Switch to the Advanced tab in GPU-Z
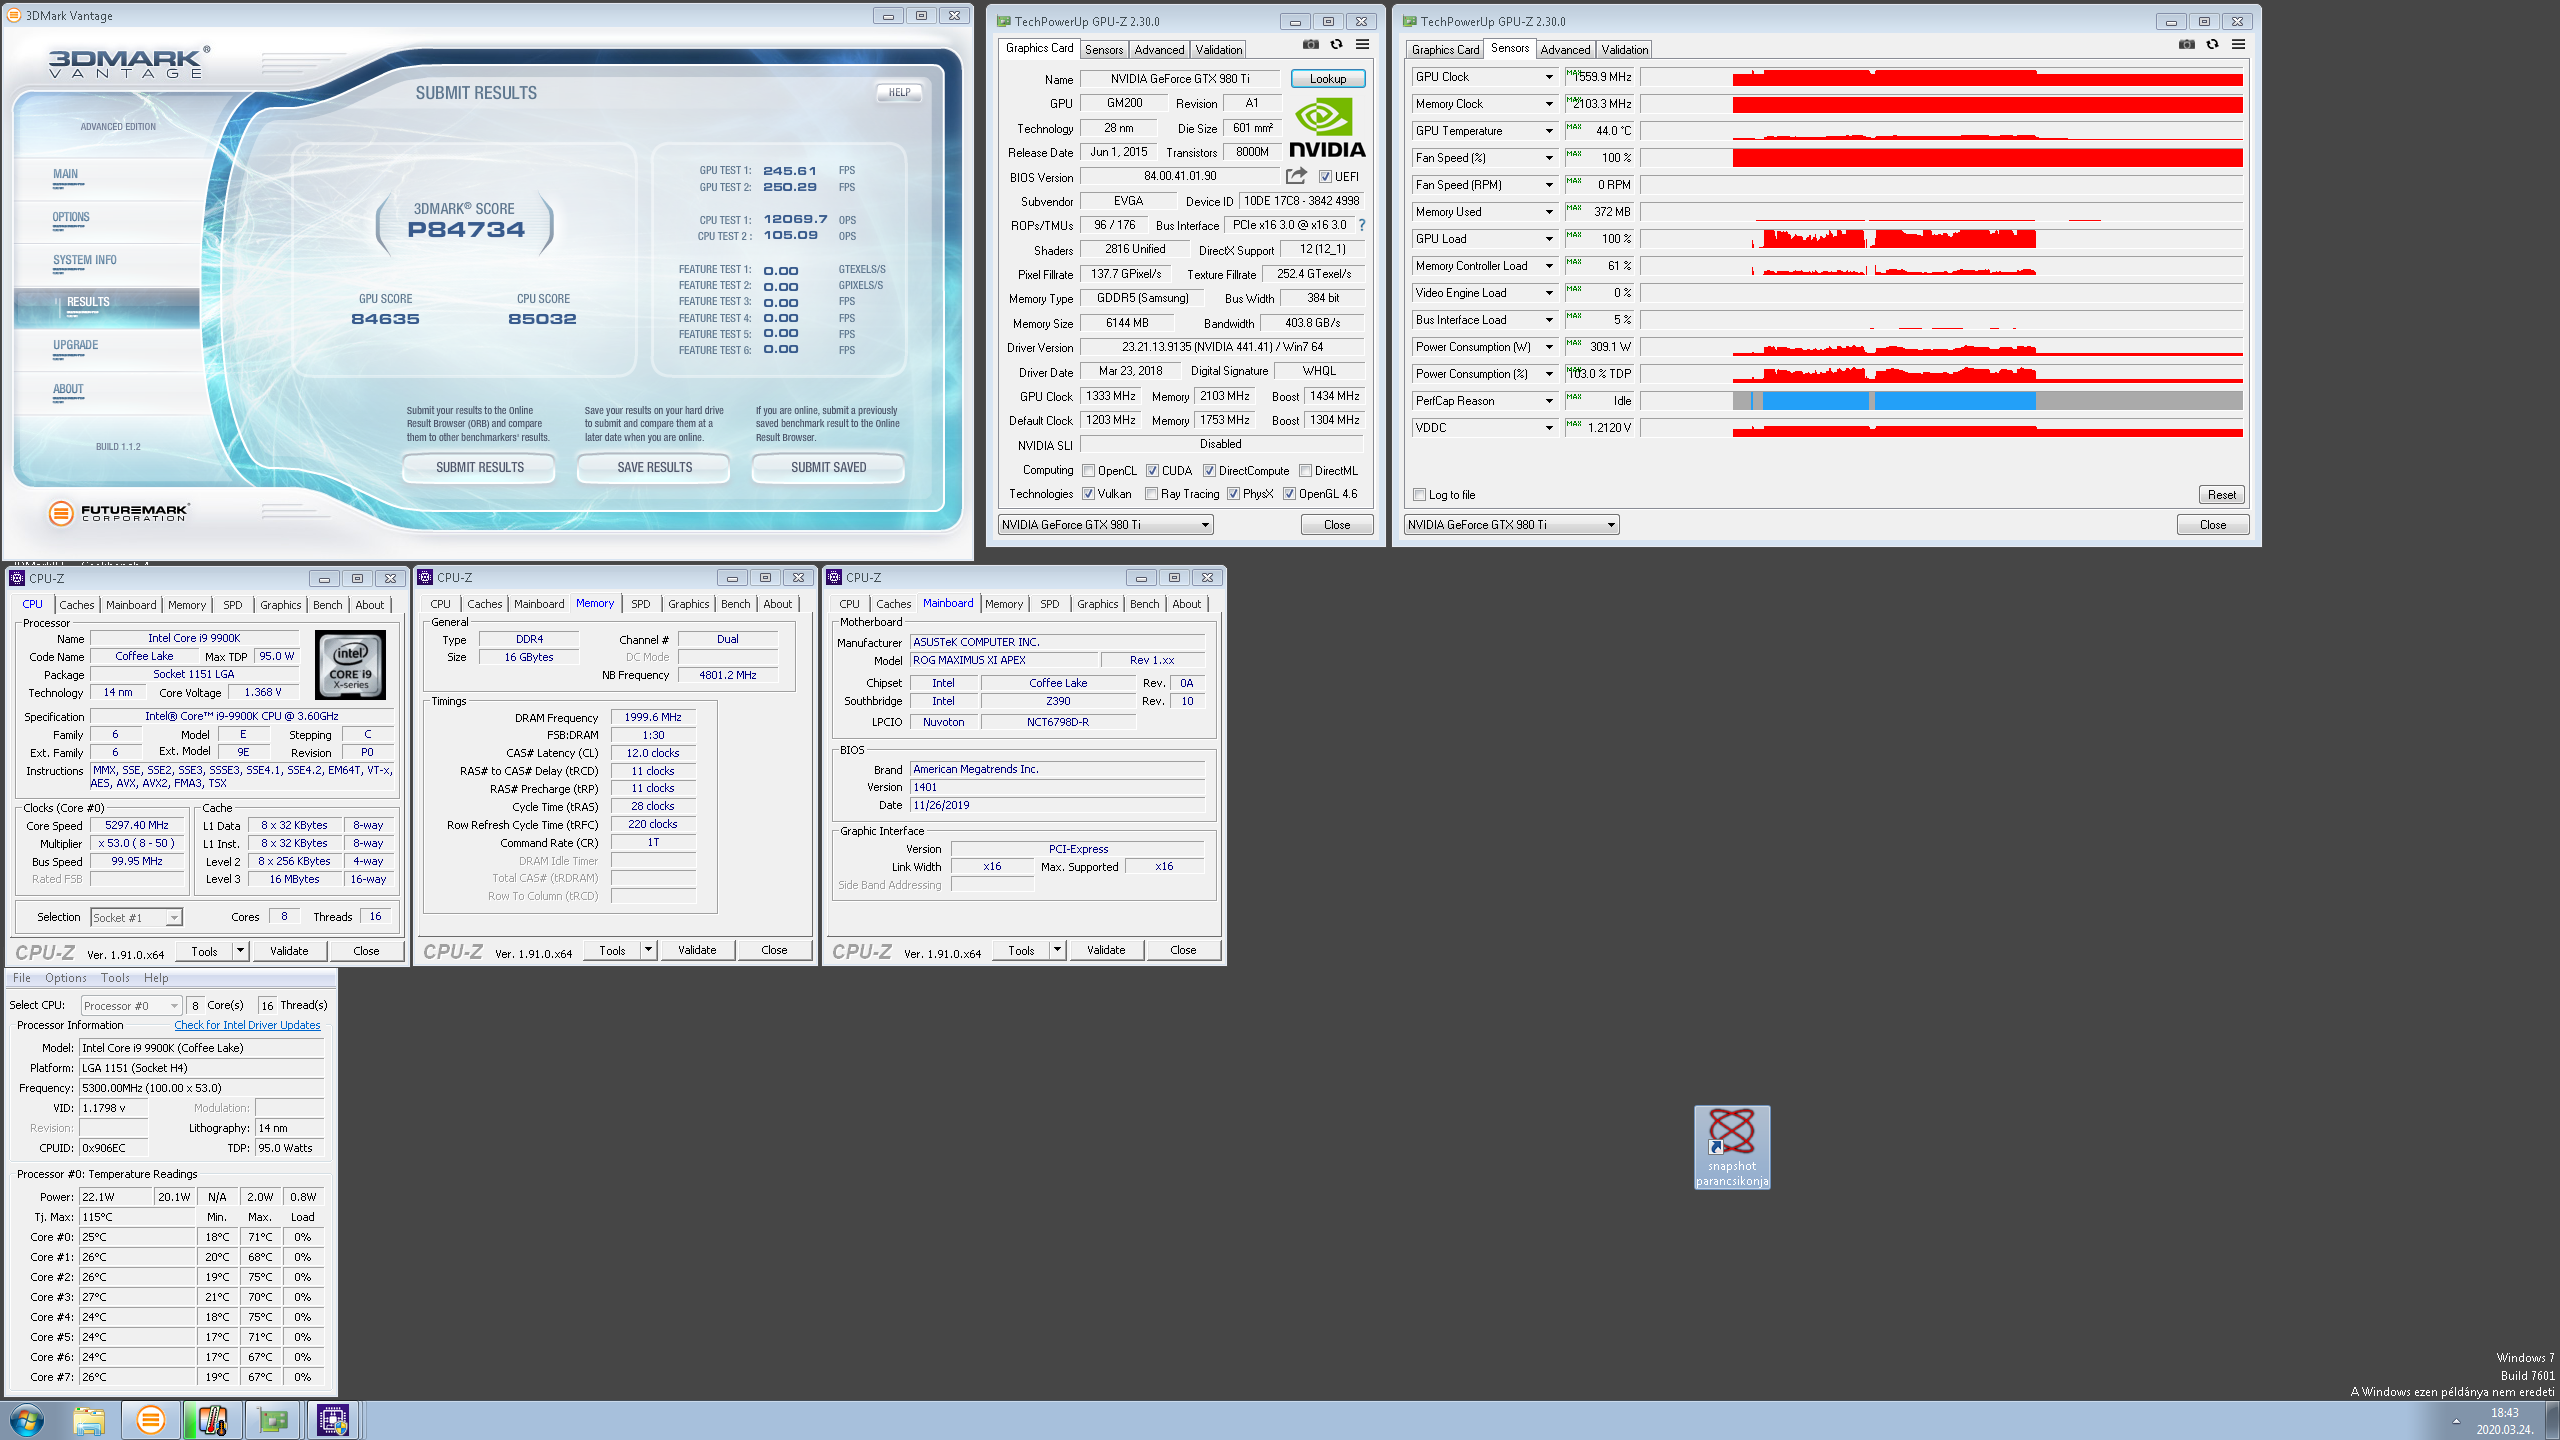The width and height of the screenshot is (2560, 1440). pos(1159,49)
